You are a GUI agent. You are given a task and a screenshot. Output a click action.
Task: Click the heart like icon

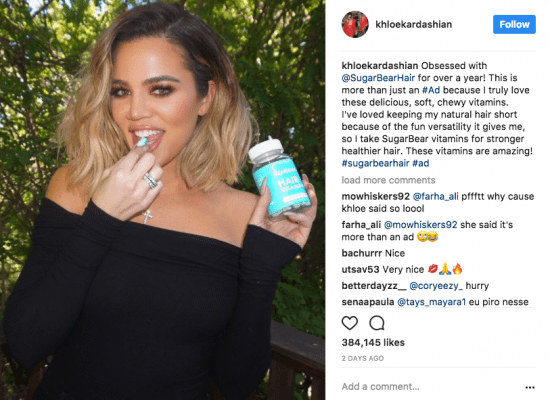[x=349, y=323]
